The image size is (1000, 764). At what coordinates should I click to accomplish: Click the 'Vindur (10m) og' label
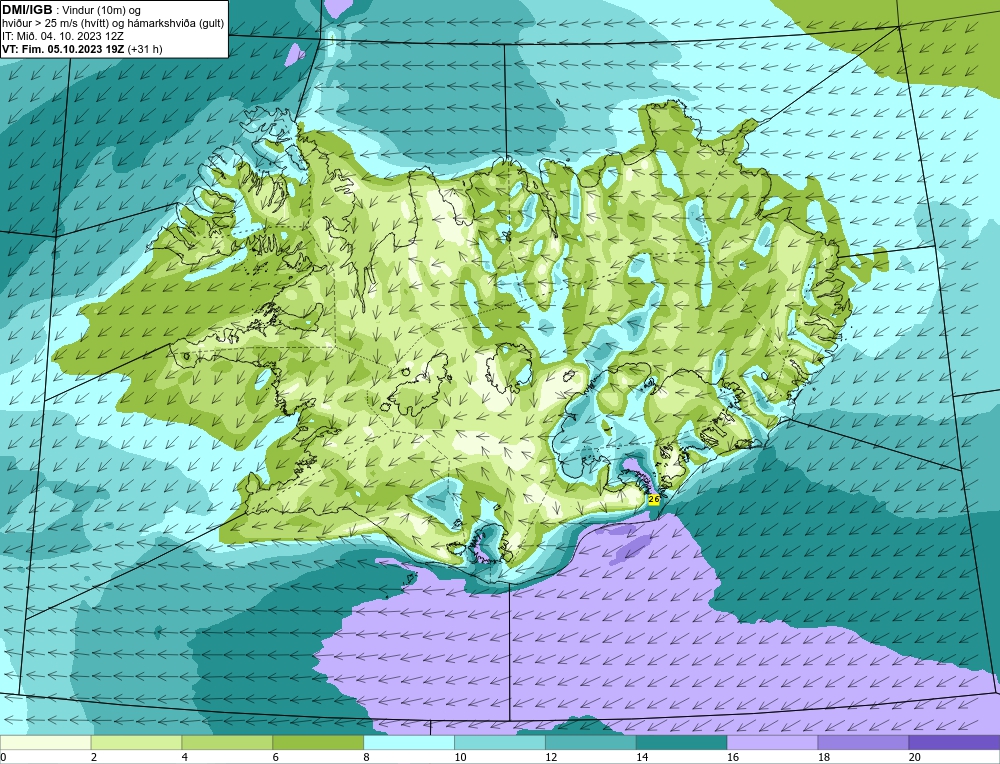coord(102,11)
